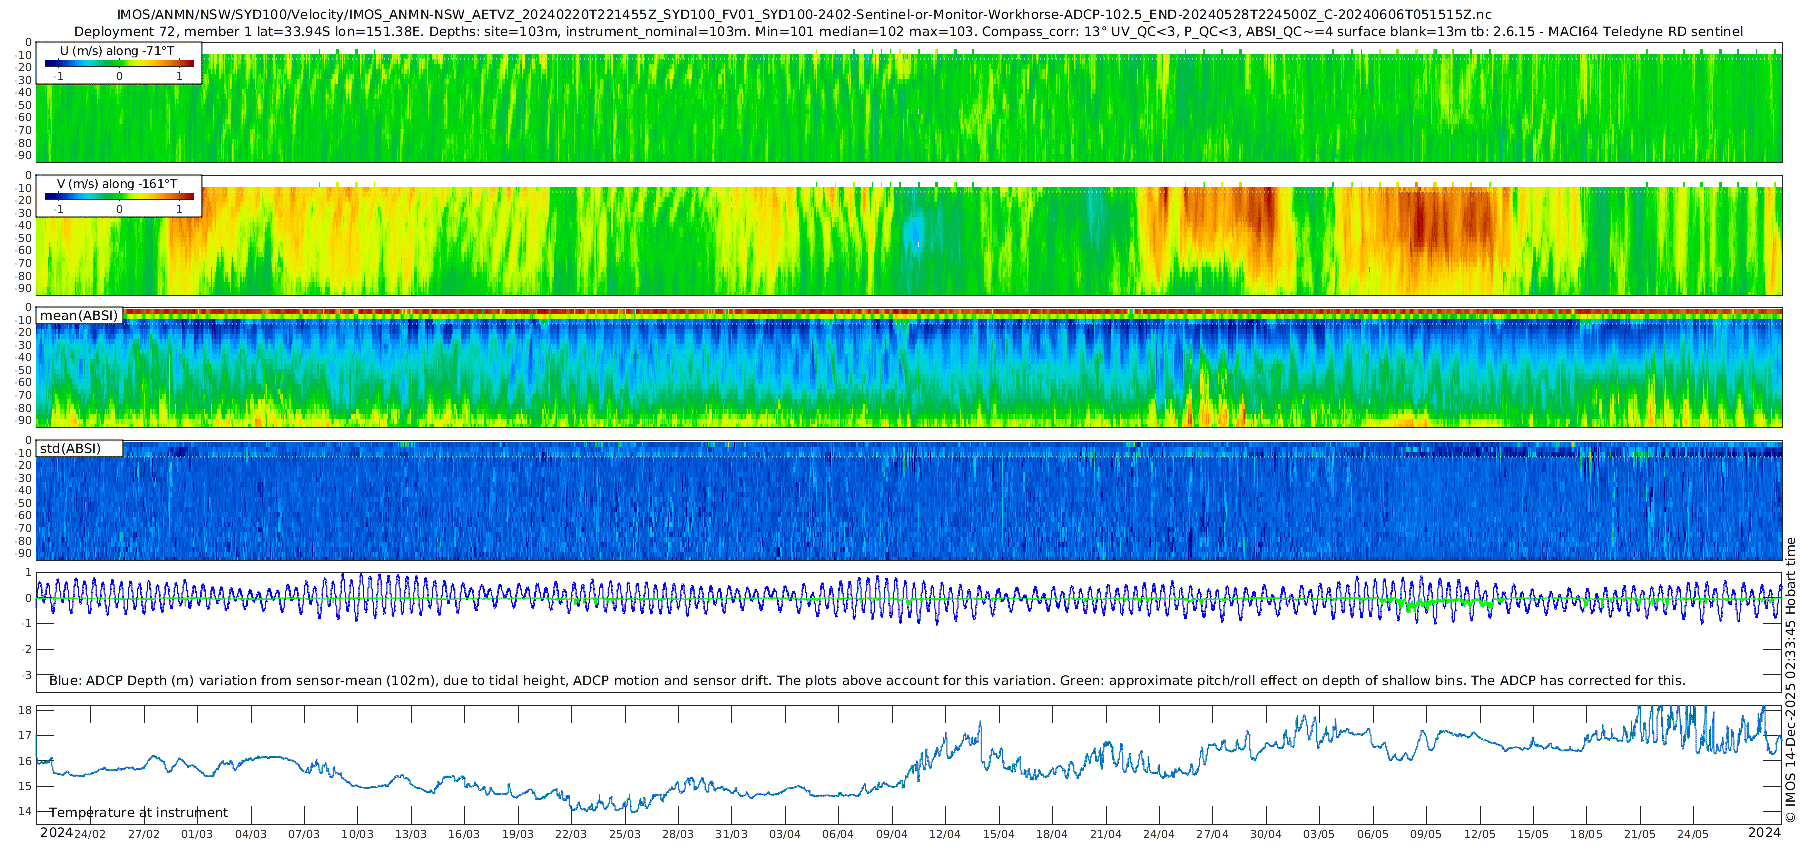
Task: Click the 09/04 date tick label
Action: pos(892,835)
